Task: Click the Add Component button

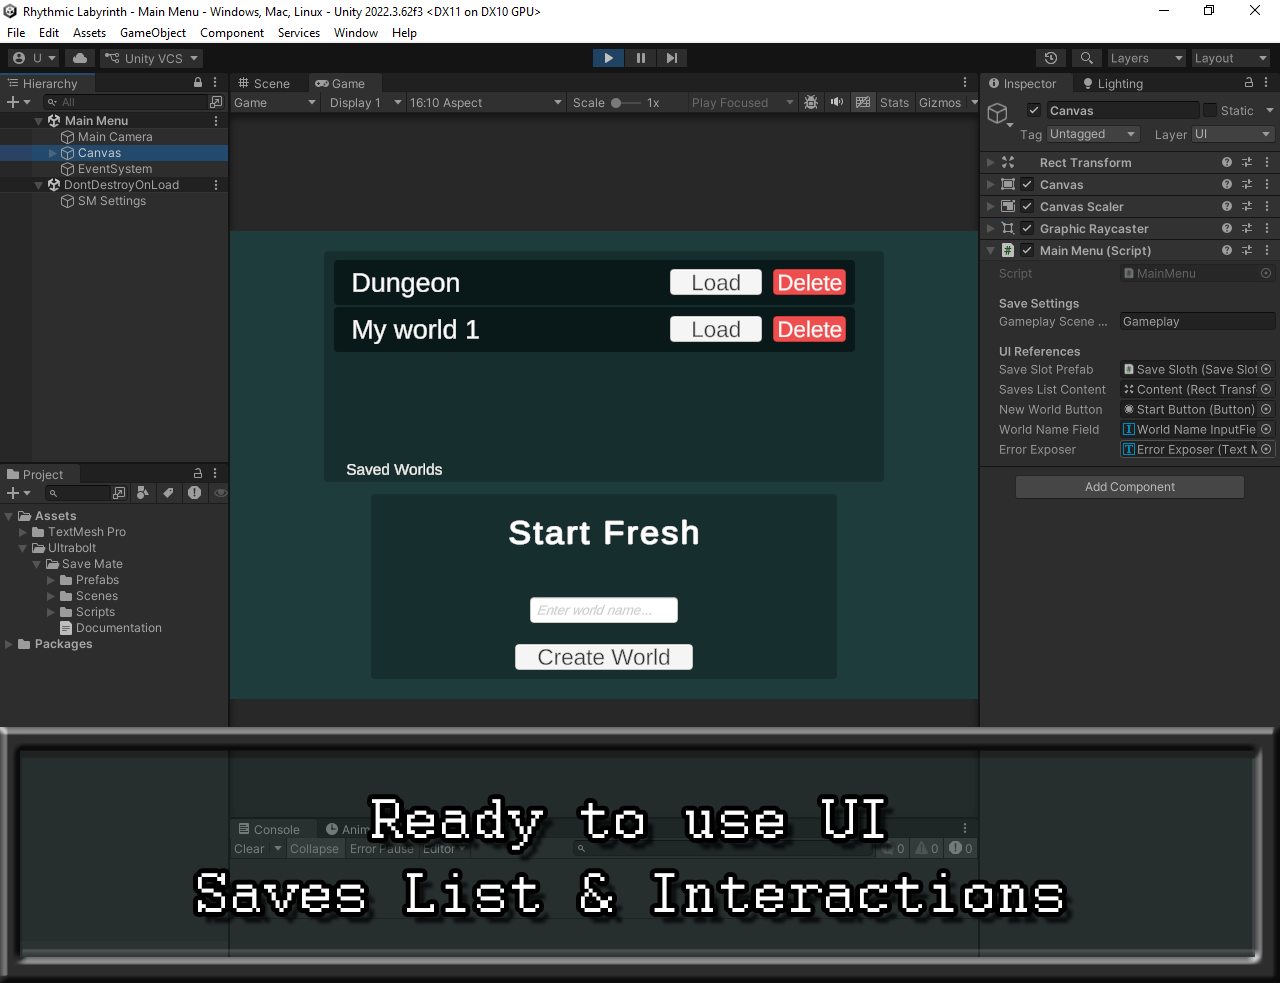Action: 1130,487
